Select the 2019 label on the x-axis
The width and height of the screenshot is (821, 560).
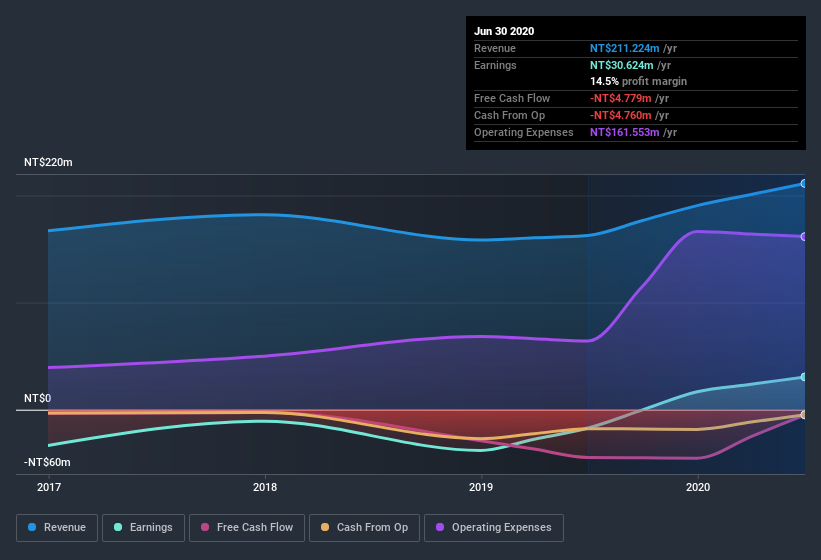point(481,487)
